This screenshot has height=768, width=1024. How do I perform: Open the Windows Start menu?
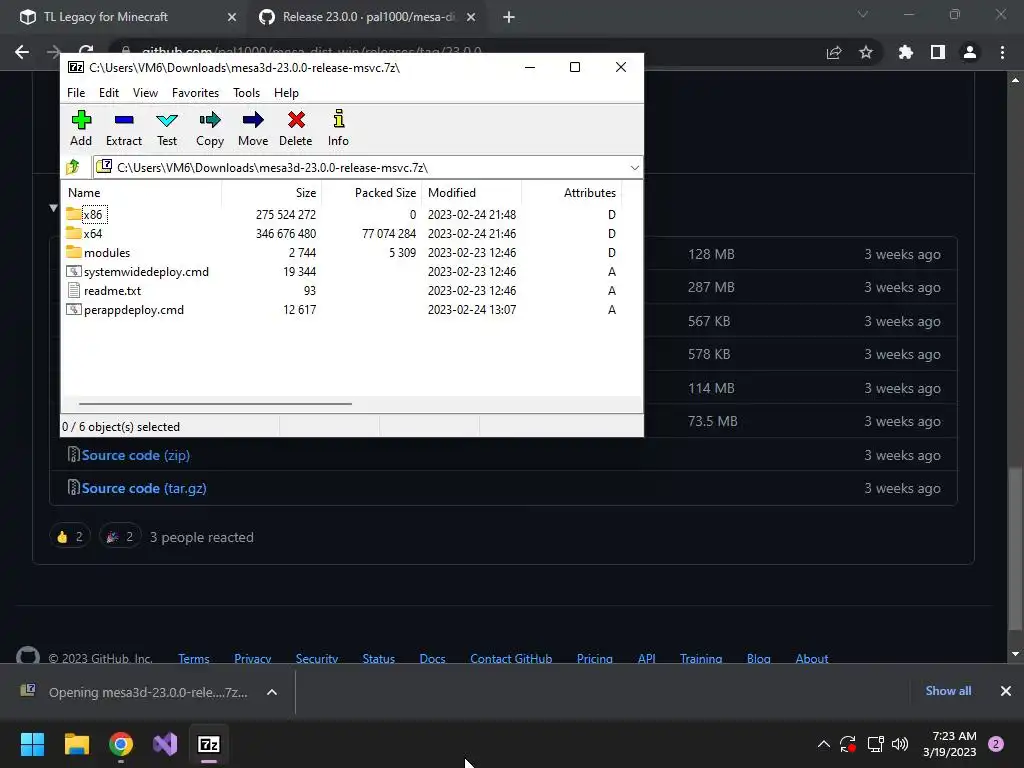click(x=32, y=744)
